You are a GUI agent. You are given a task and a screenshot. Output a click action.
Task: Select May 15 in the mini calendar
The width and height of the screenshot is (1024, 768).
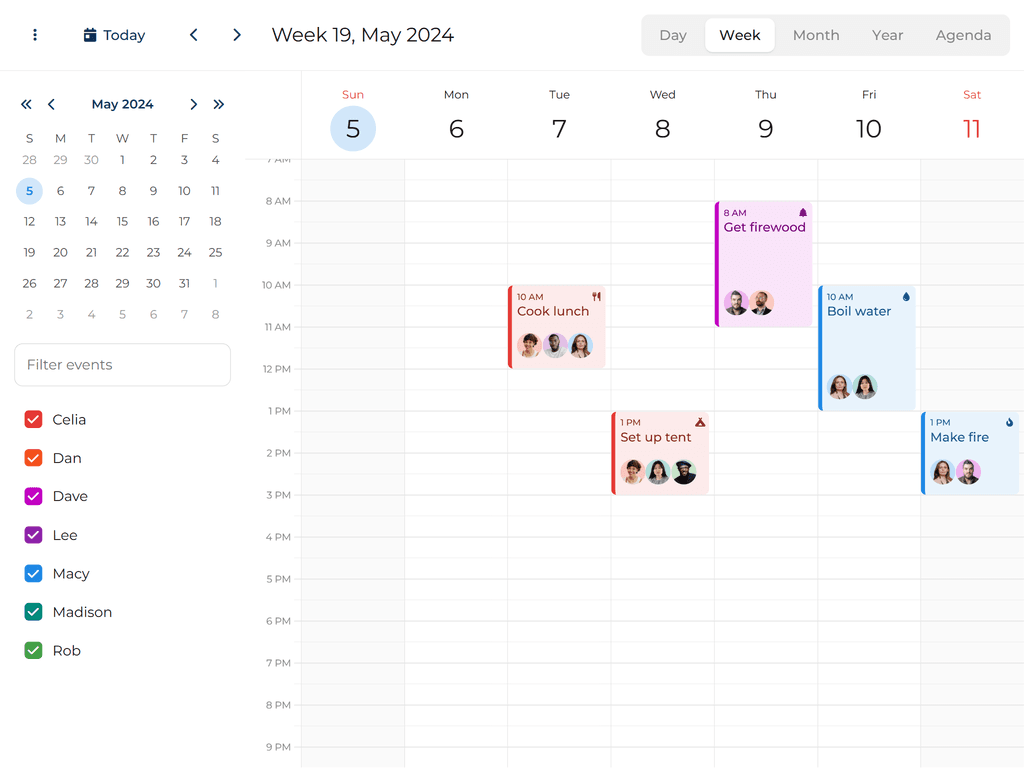(x=122, y=222)
